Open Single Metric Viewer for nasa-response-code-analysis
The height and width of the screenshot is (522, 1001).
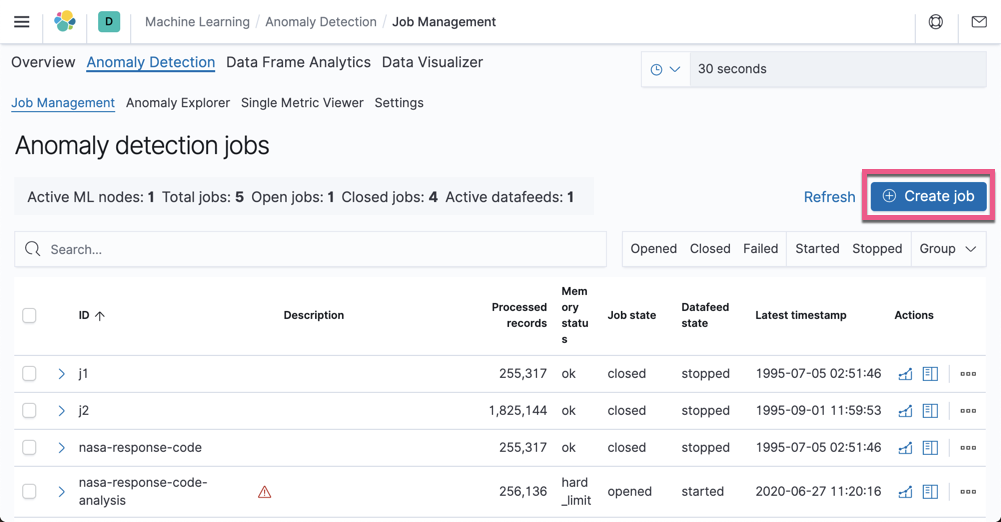pos(905,492)
